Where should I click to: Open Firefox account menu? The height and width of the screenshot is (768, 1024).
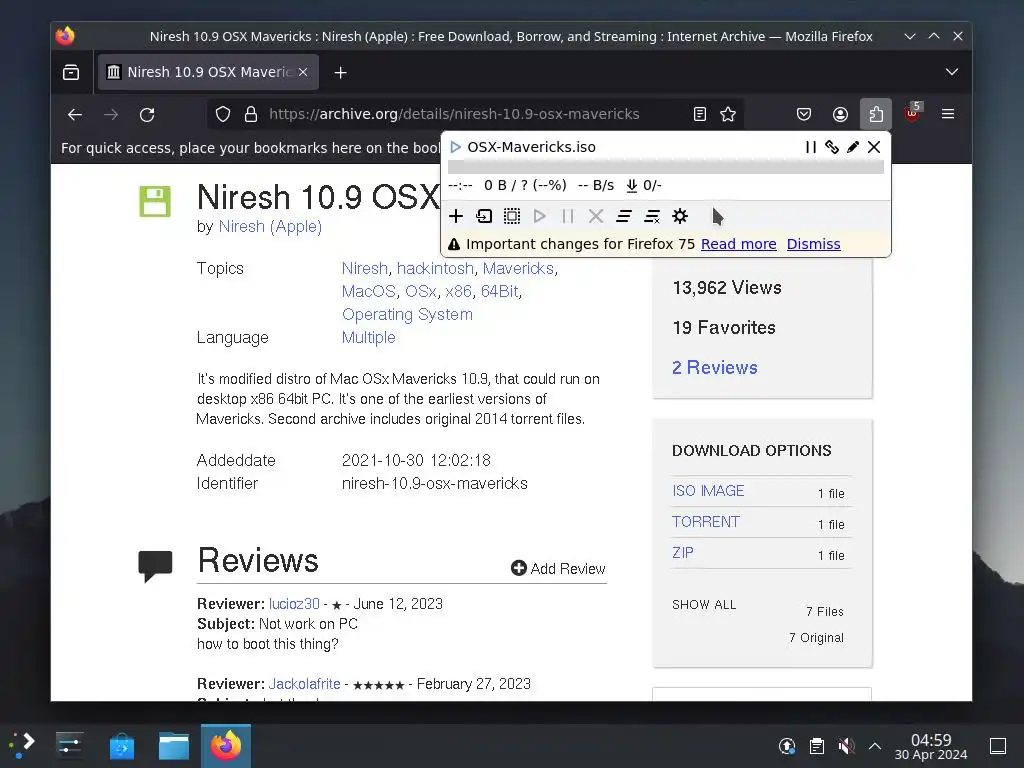point(840,114)
